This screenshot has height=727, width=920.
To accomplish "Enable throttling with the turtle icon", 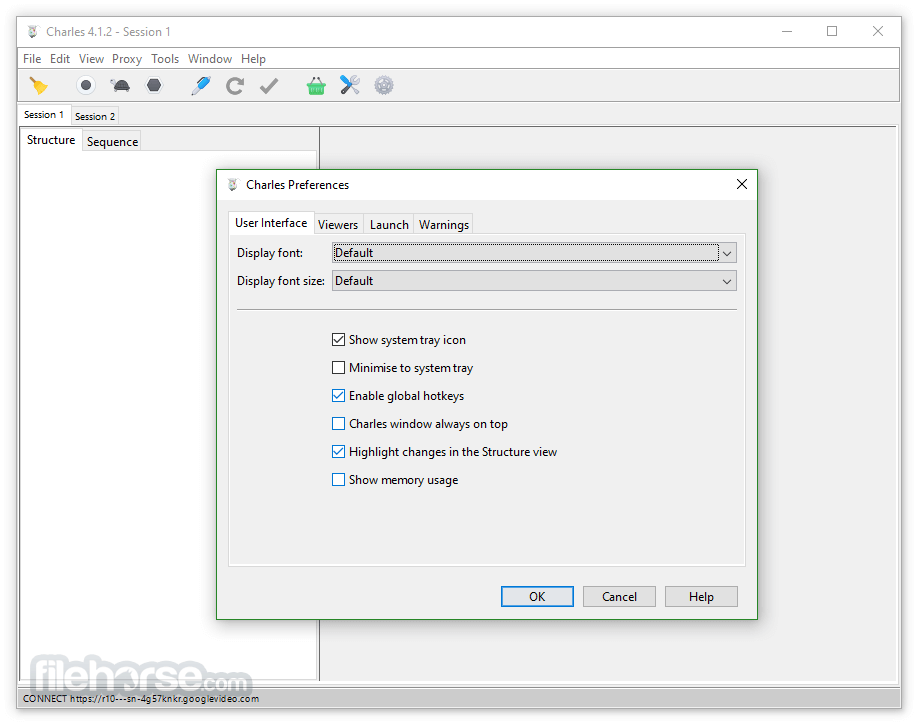I will [120, 86].
